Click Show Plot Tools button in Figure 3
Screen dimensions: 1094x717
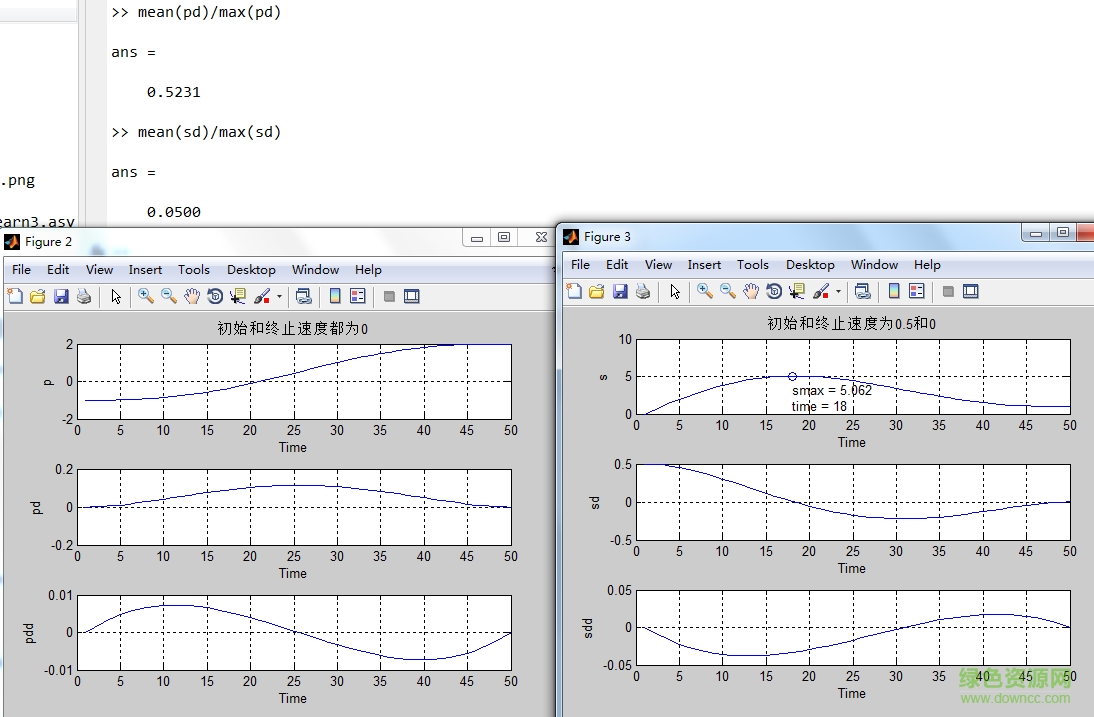pyautogui.click(x=970, y=291)
